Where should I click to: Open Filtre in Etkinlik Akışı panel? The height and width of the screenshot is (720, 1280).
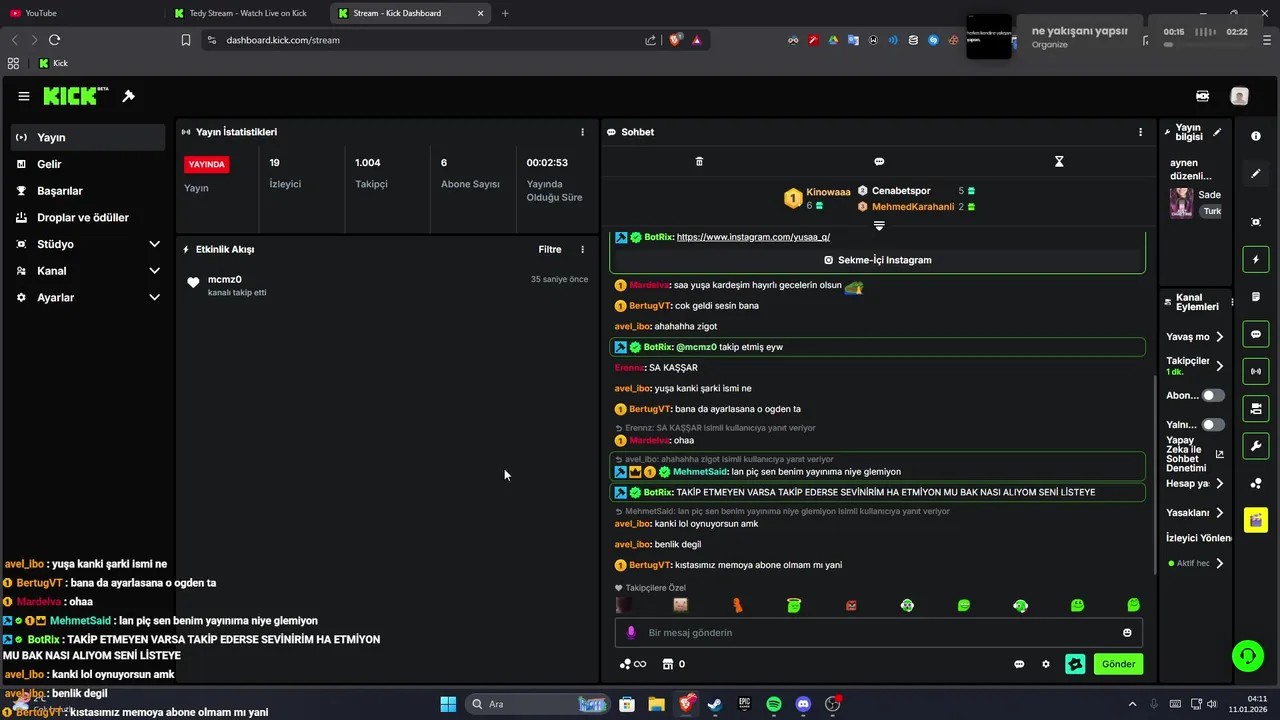(550, 249)
